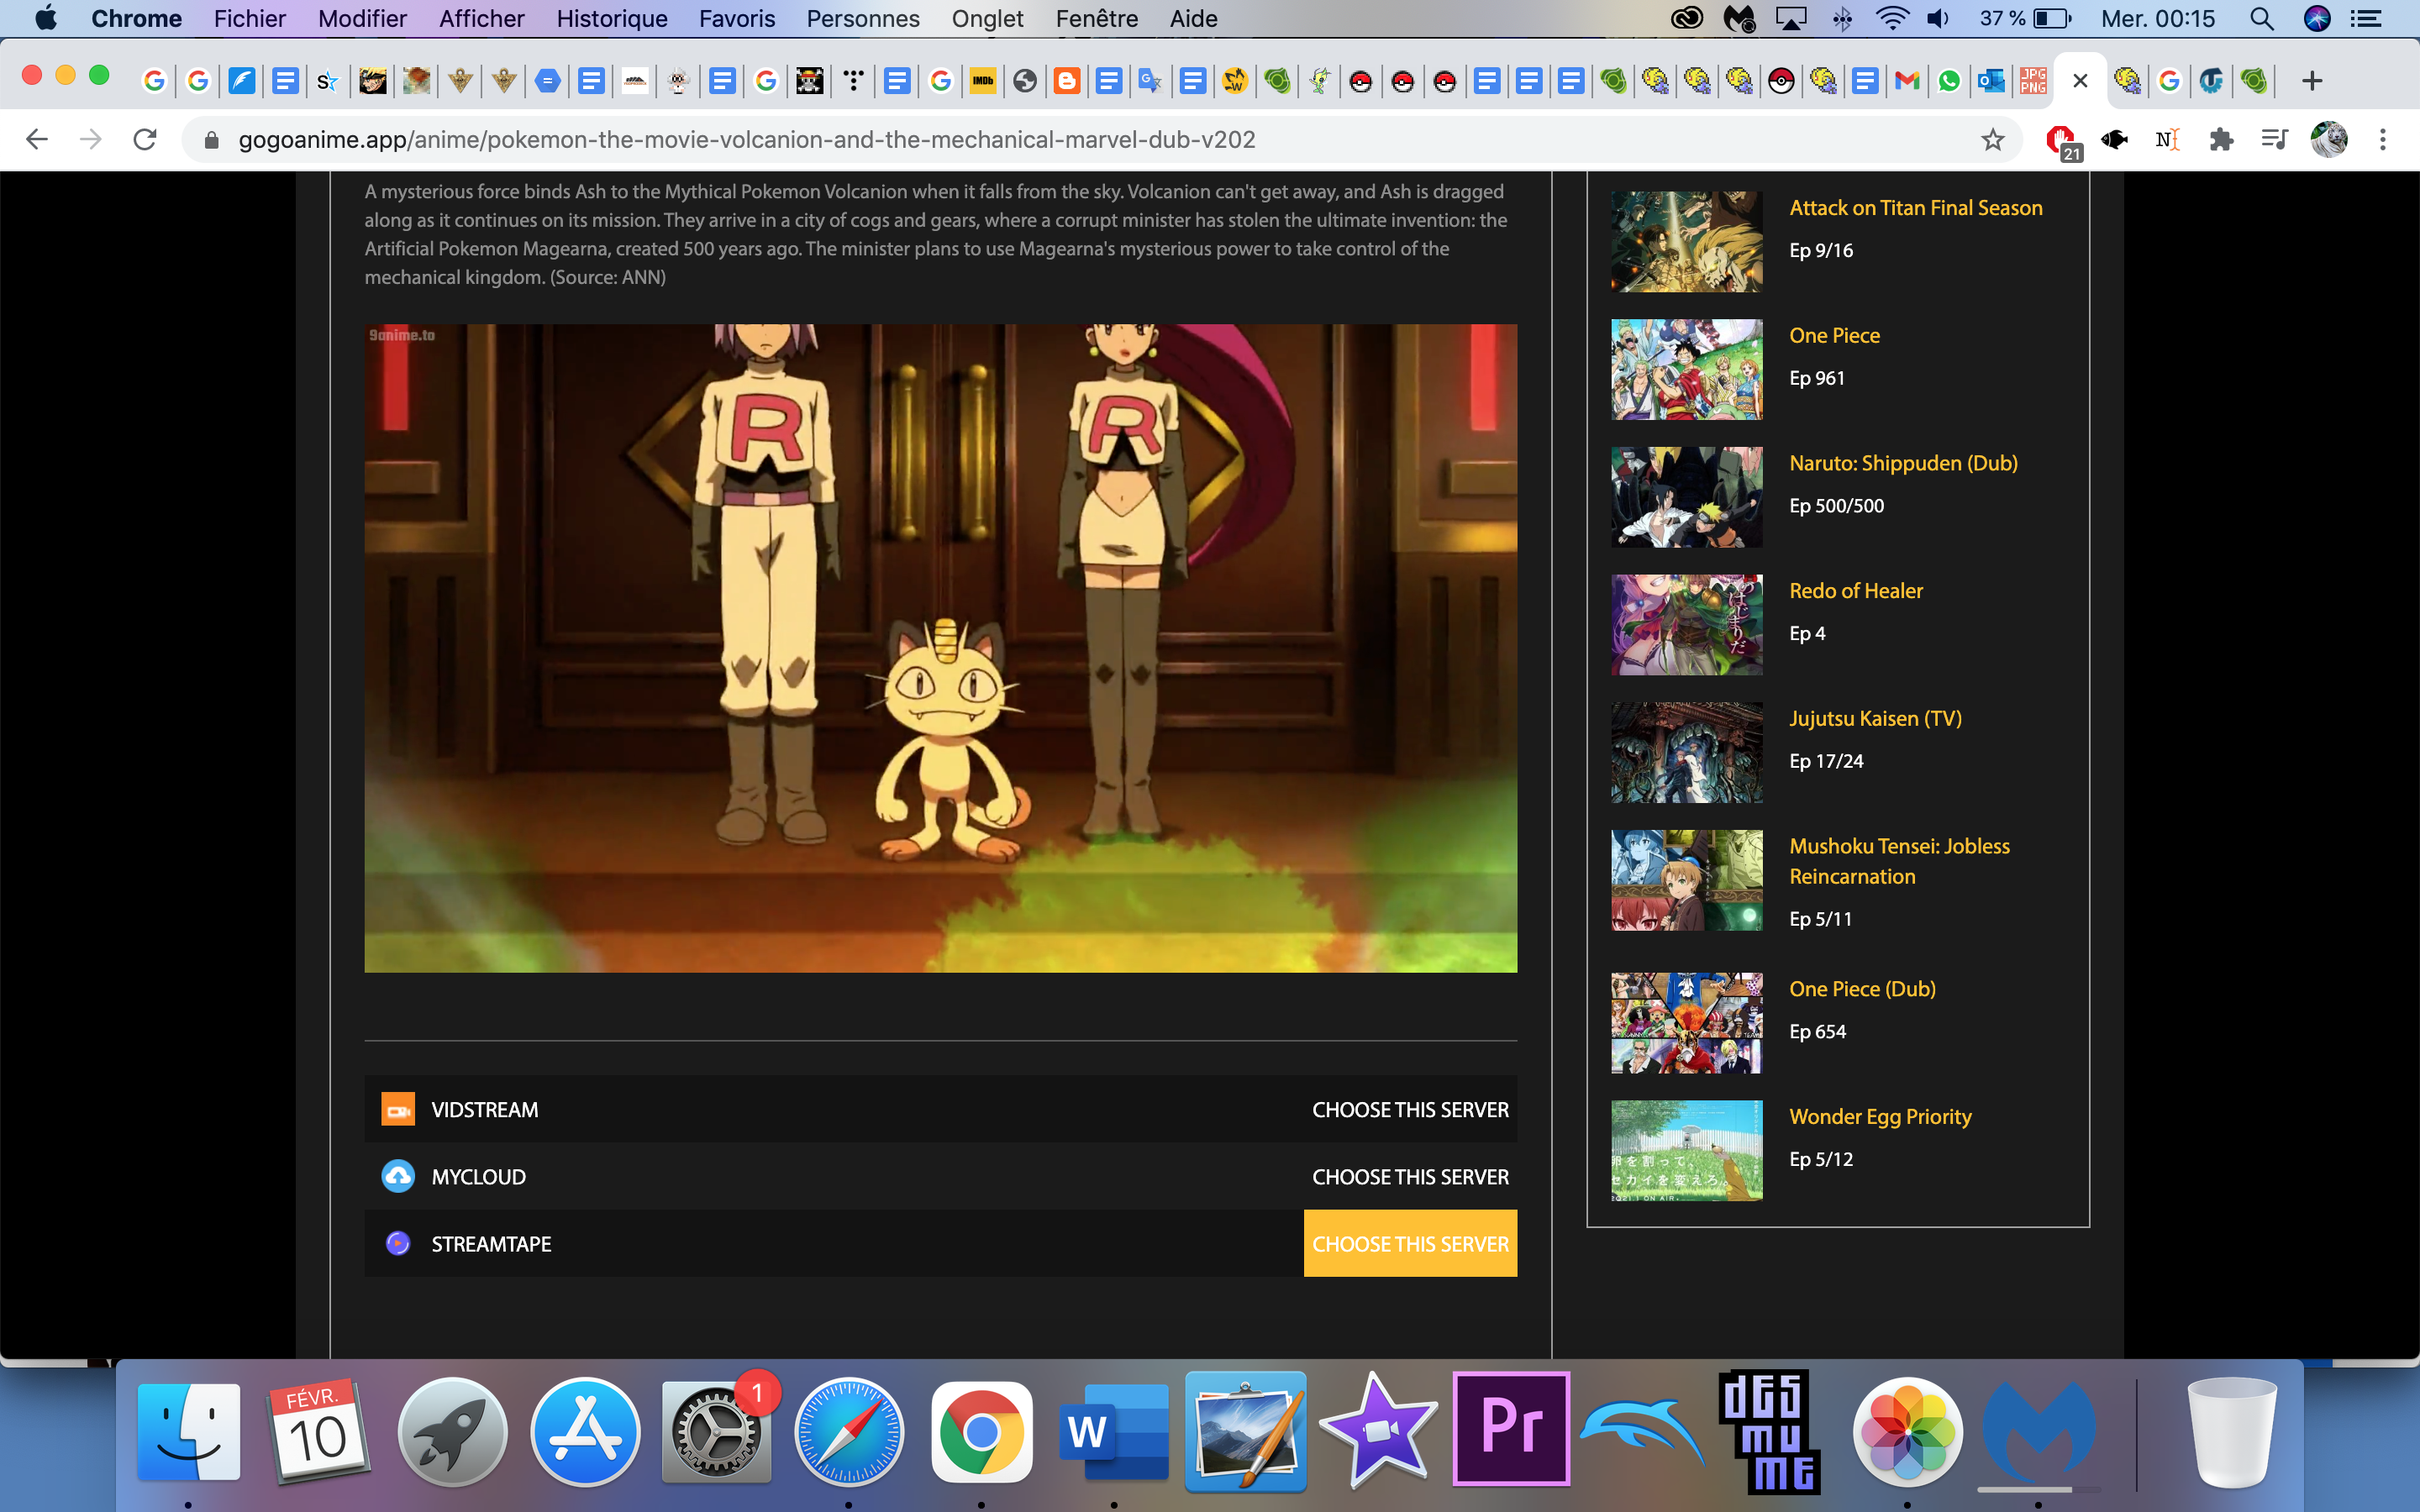Open the Favoris menu
Screen dimensions: 2420x1512
coord(737,18)
